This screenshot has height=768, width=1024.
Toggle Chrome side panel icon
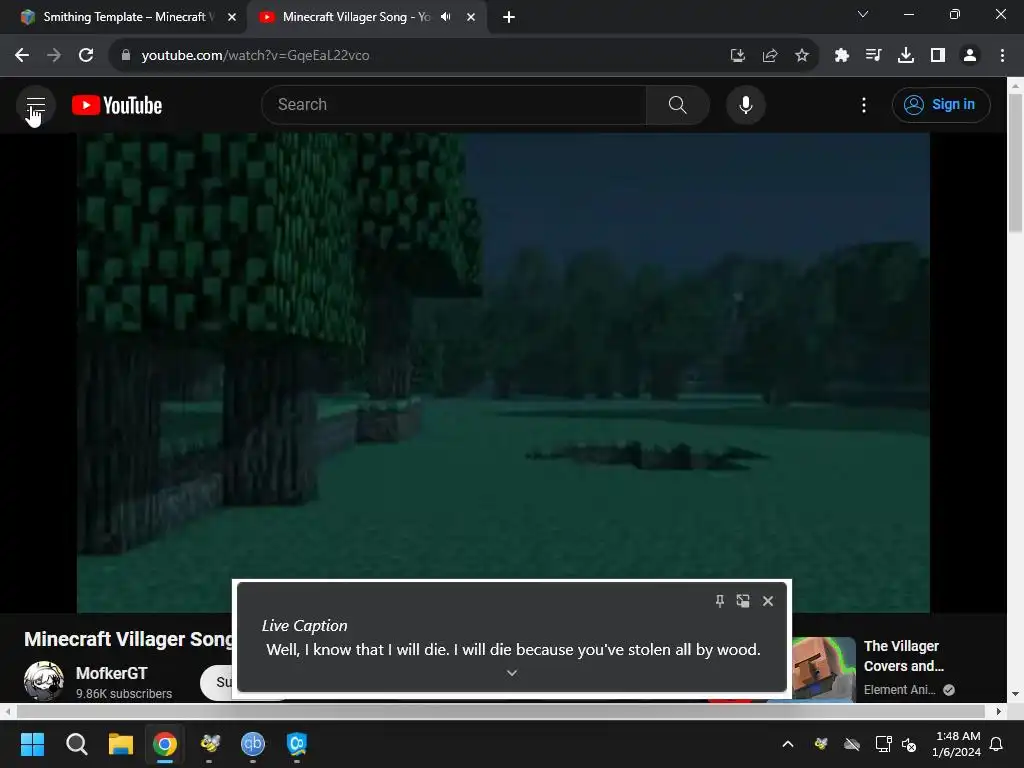click(938, 56)
